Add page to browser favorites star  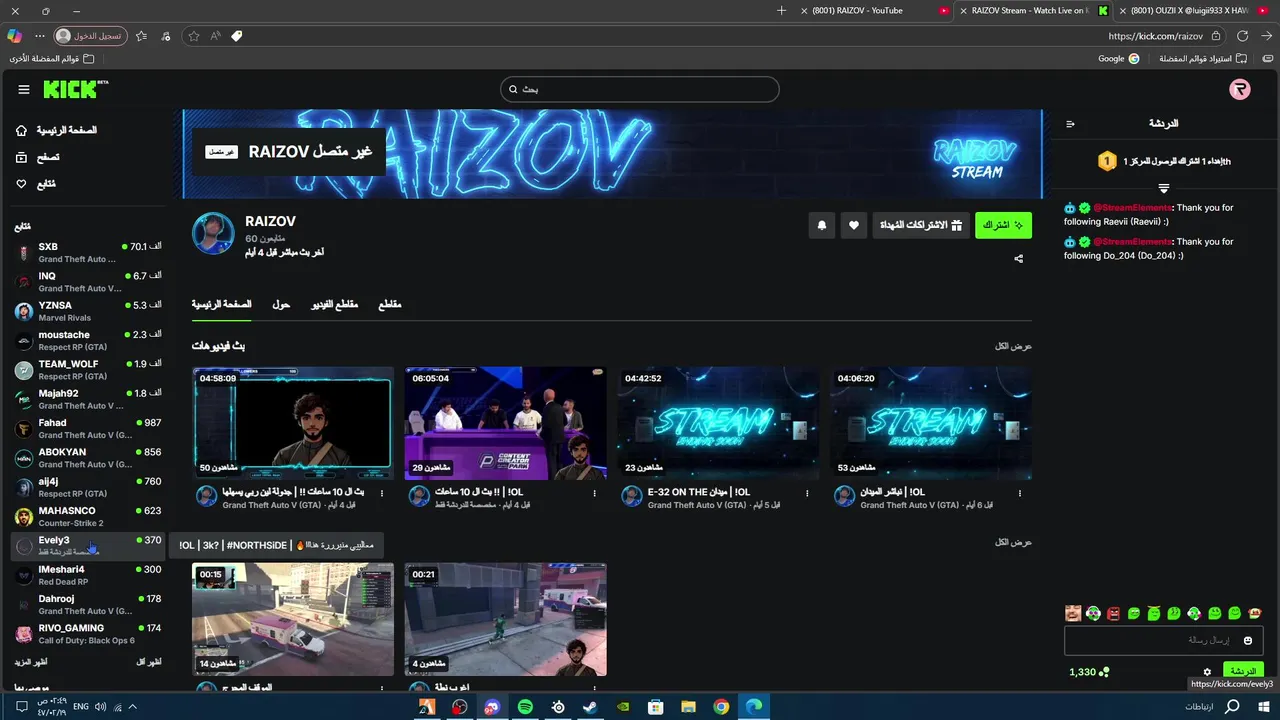point(194,36)
